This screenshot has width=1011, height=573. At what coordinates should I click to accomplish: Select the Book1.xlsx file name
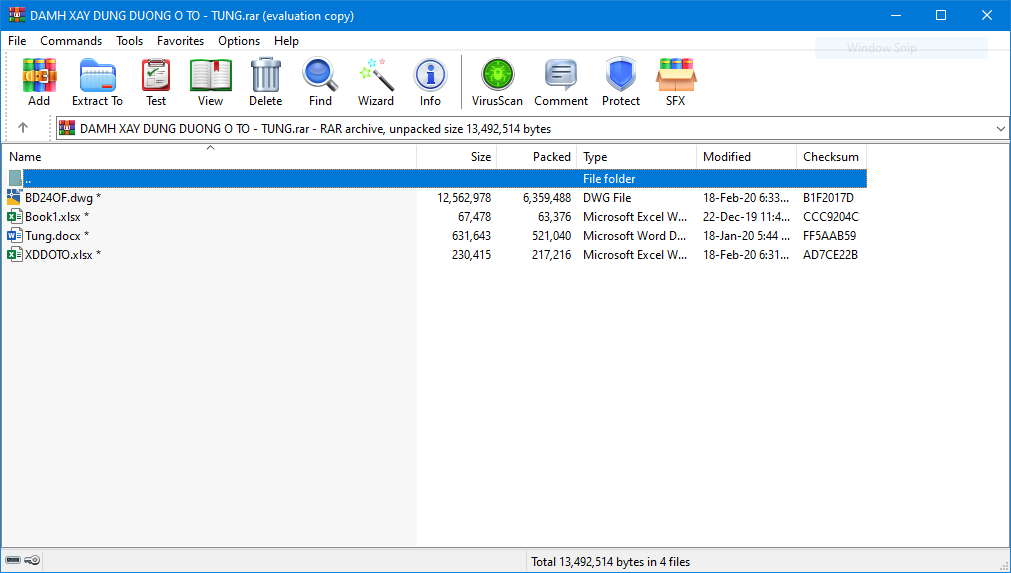pyautogui.click(x=57, y=217)
